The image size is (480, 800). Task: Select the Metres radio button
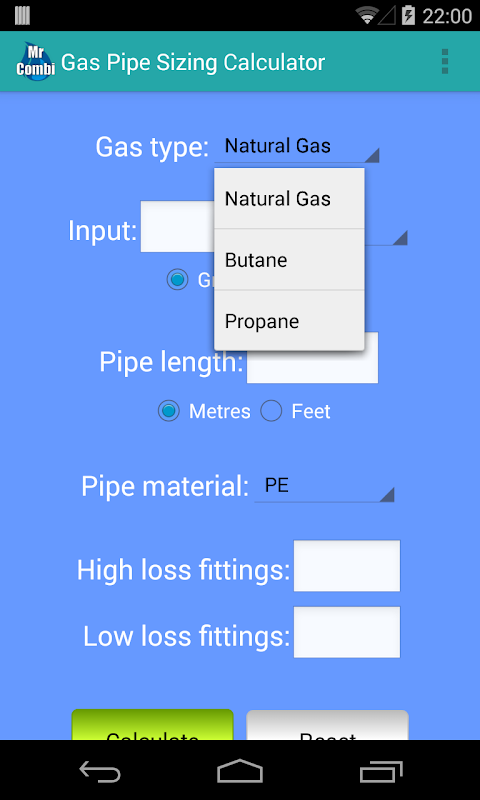[168, 411]
